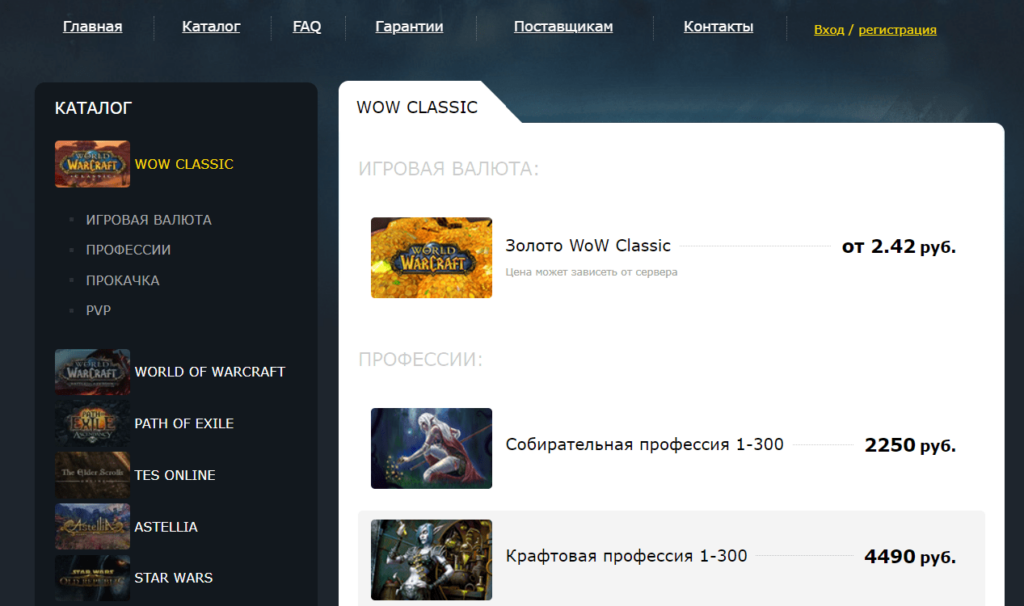Open Собирательная профессия 1-300 product

coord(645,444)
